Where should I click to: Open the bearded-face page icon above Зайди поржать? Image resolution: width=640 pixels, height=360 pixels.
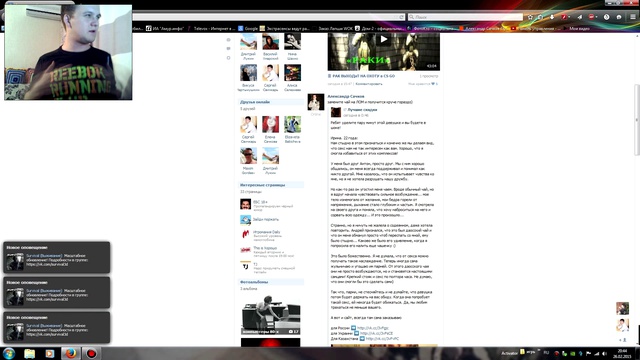click(245, 204)
